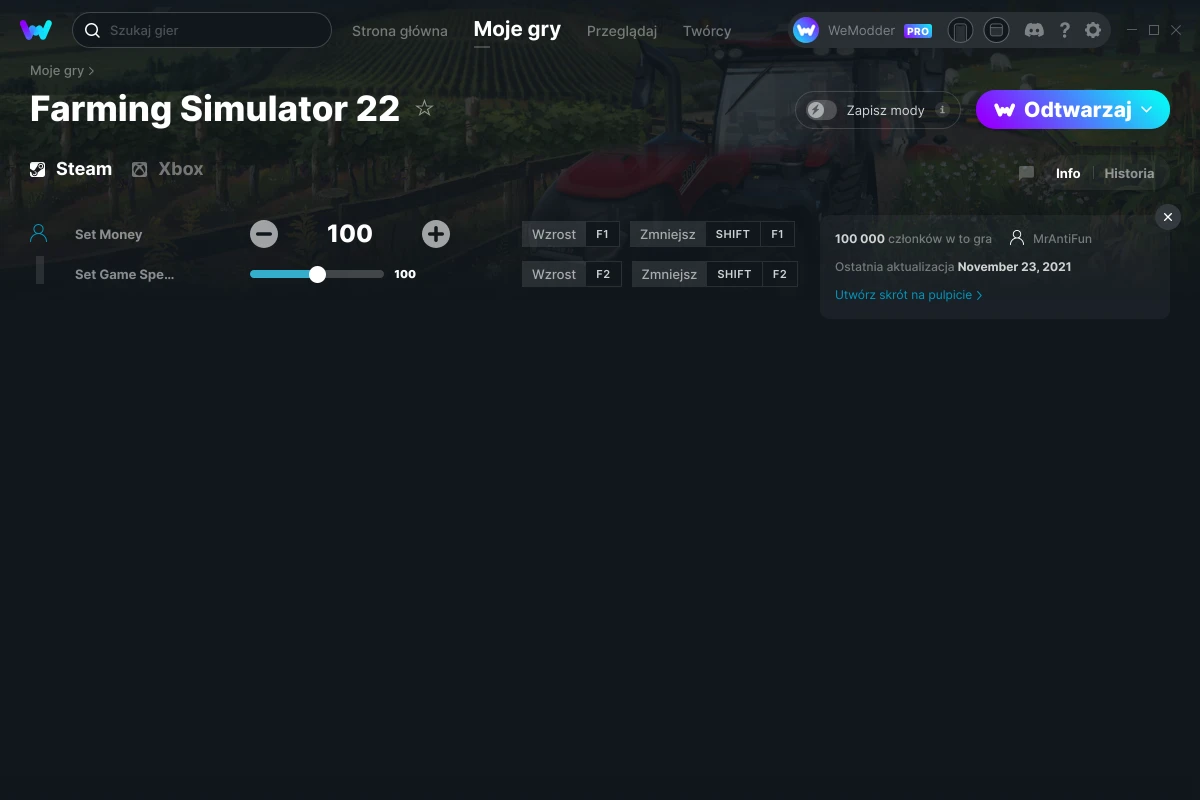Screen dimensions: 1200x800
Task: Open the comments chat icon
Action: point(1026,173)
